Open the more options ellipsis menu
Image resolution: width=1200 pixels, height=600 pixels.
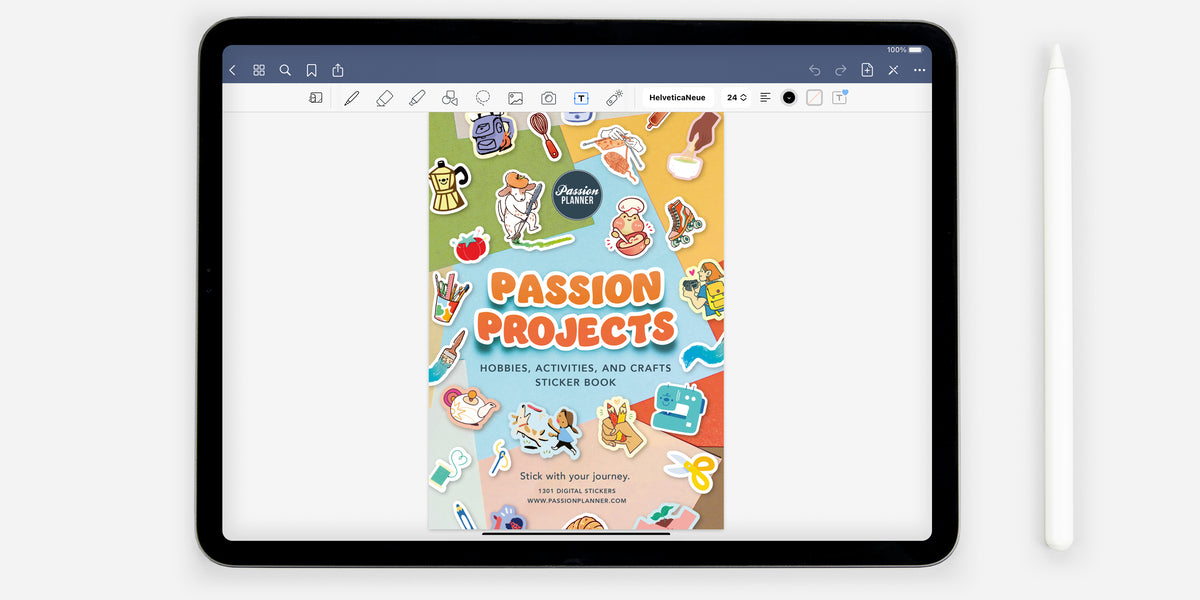pyautogui.click(x=919, y=70)
